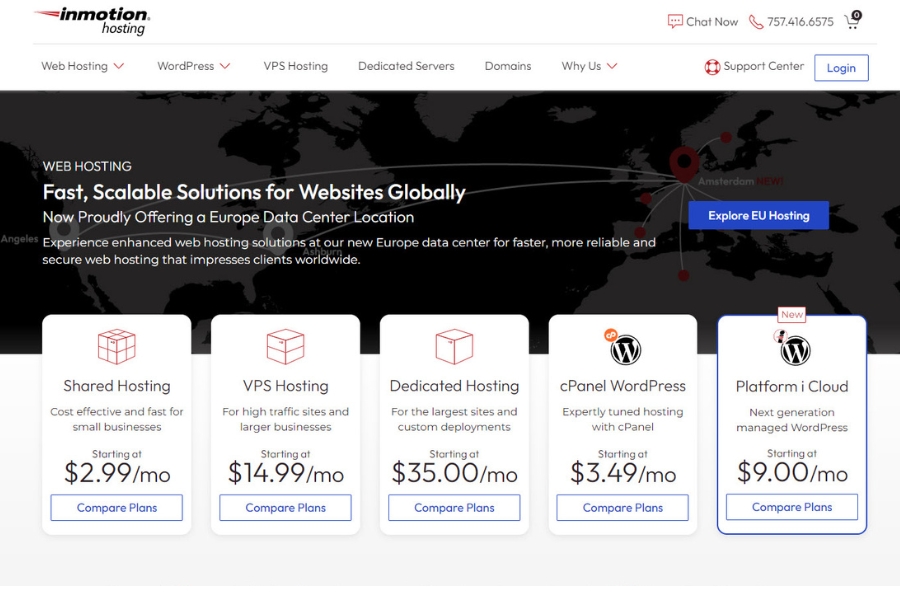Click the Login button
Screen dimensions: 900x600
[x=841, y=68]
